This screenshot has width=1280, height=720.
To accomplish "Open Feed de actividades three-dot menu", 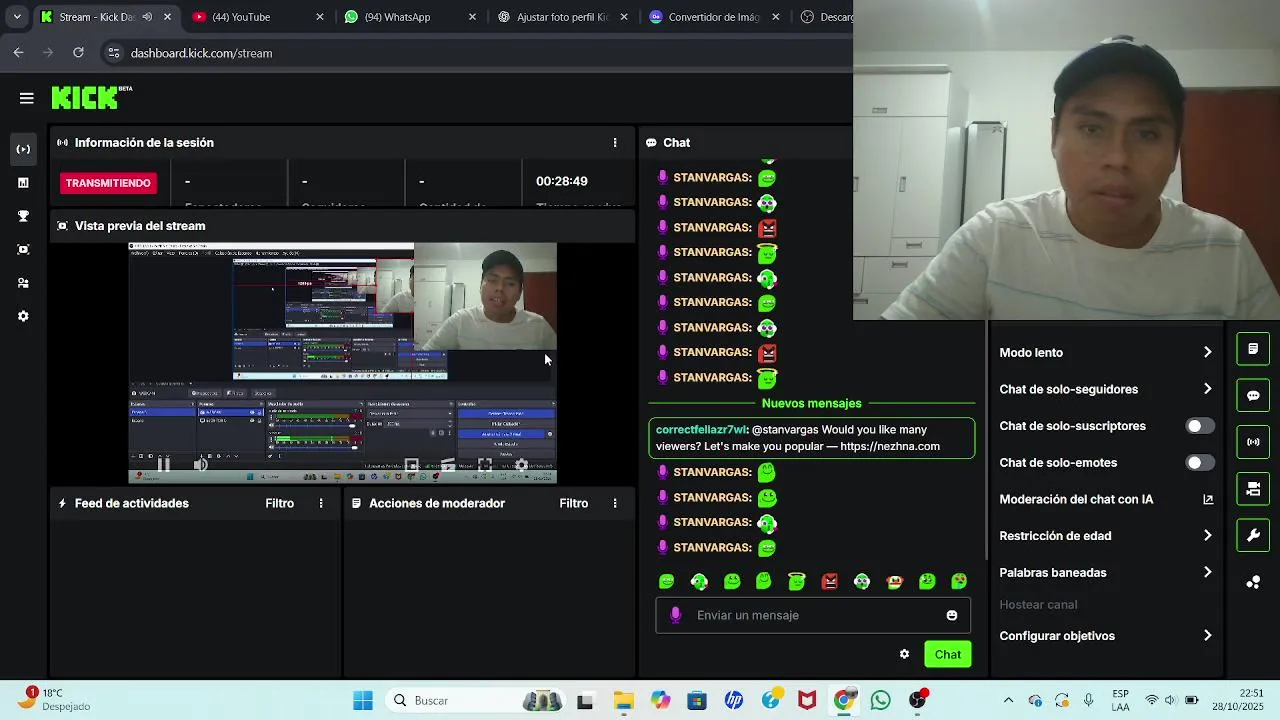I will pyautogui.click(x=321, y=503).
